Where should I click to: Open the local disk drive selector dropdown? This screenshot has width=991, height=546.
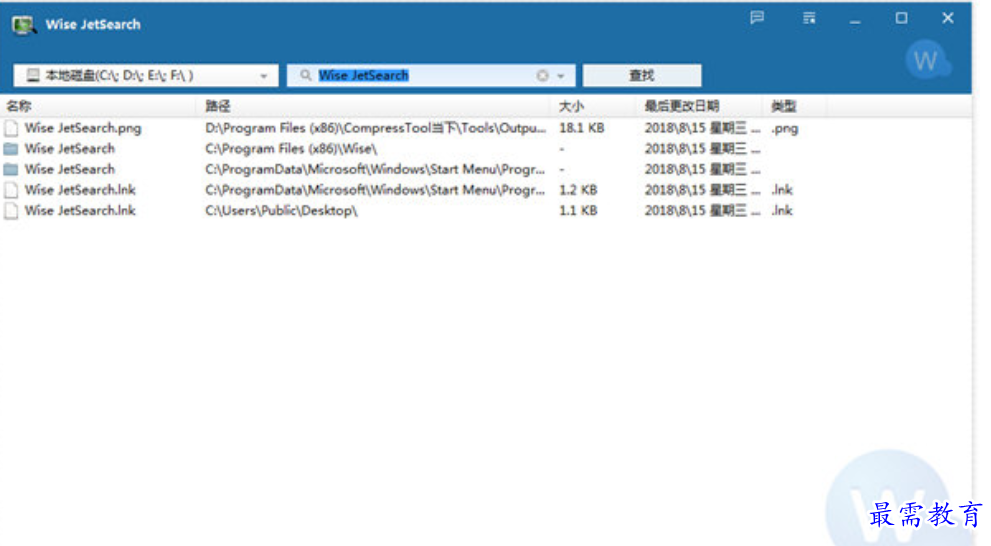click(x=145, y=76)
